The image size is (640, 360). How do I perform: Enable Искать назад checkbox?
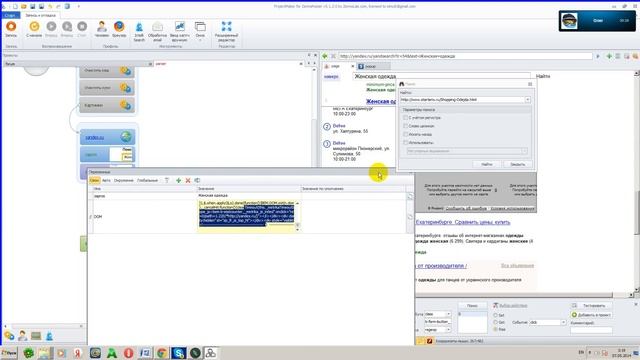tap(406, 134)
